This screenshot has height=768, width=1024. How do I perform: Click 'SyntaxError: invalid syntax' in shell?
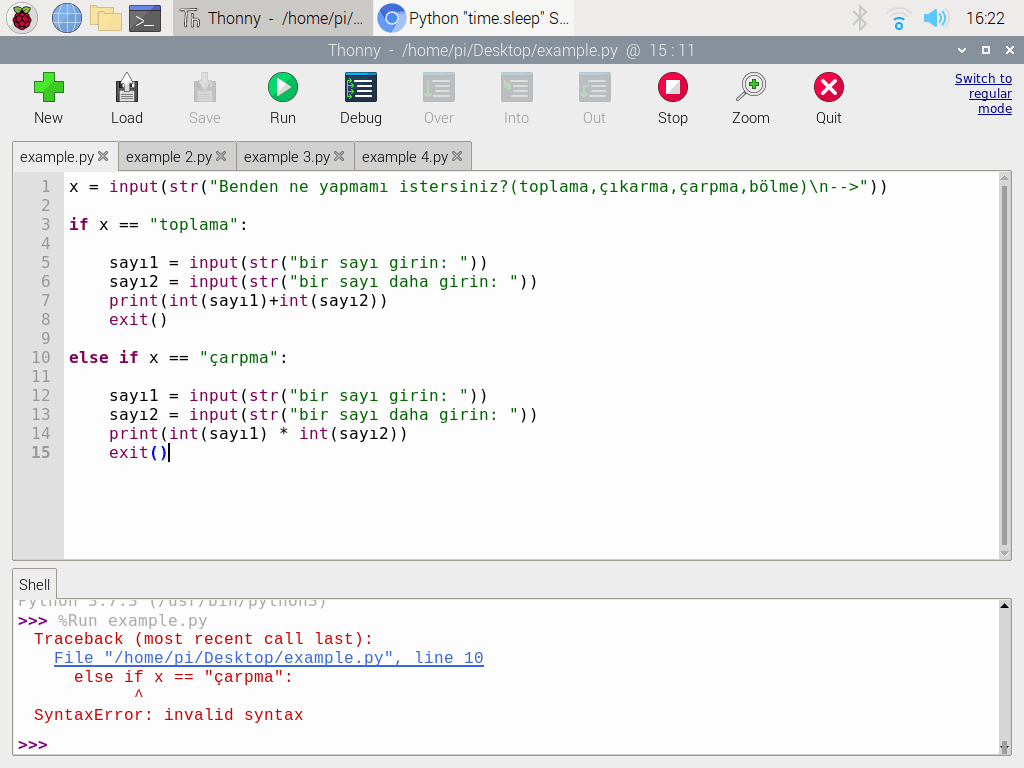tap(168, 714)
